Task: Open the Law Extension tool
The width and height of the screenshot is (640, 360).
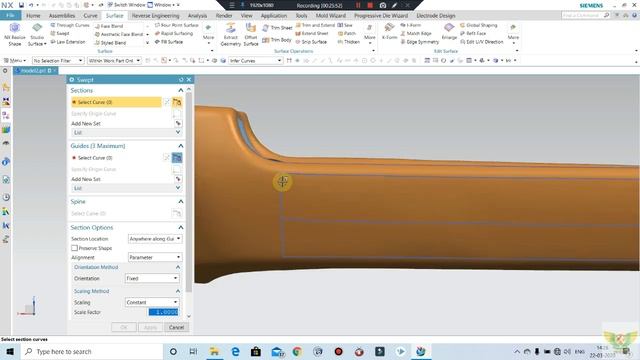Action: click(68, 42)
